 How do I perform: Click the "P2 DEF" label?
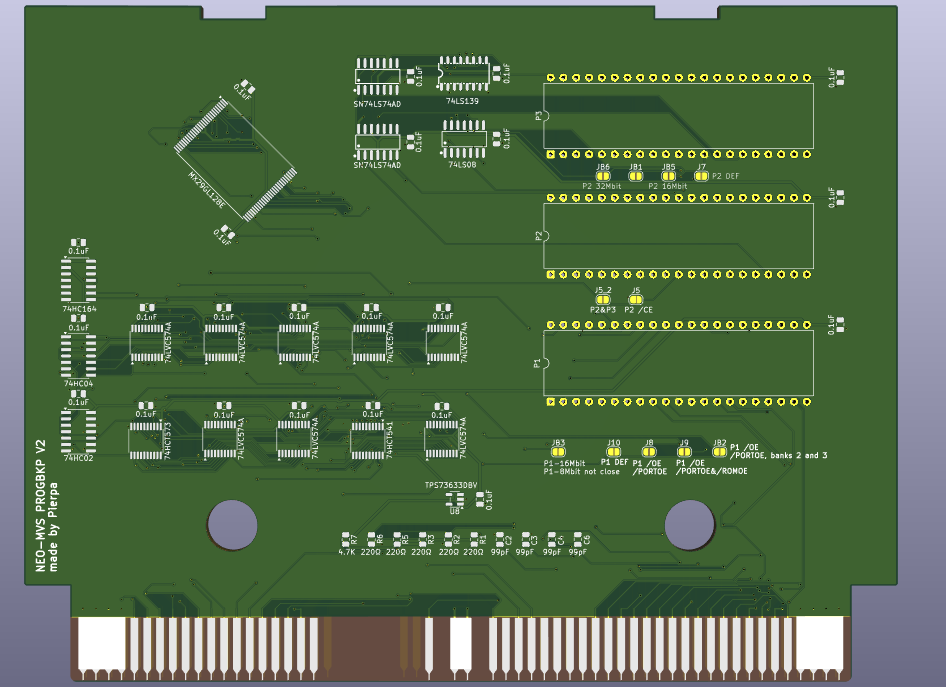[x=725, y=176]
